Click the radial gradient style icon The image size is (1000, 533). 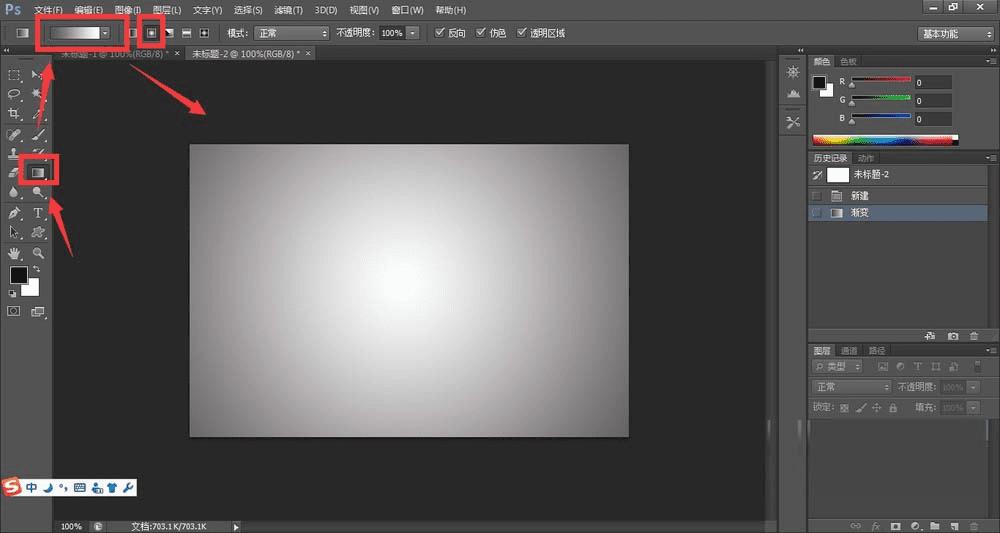(151, 33)
